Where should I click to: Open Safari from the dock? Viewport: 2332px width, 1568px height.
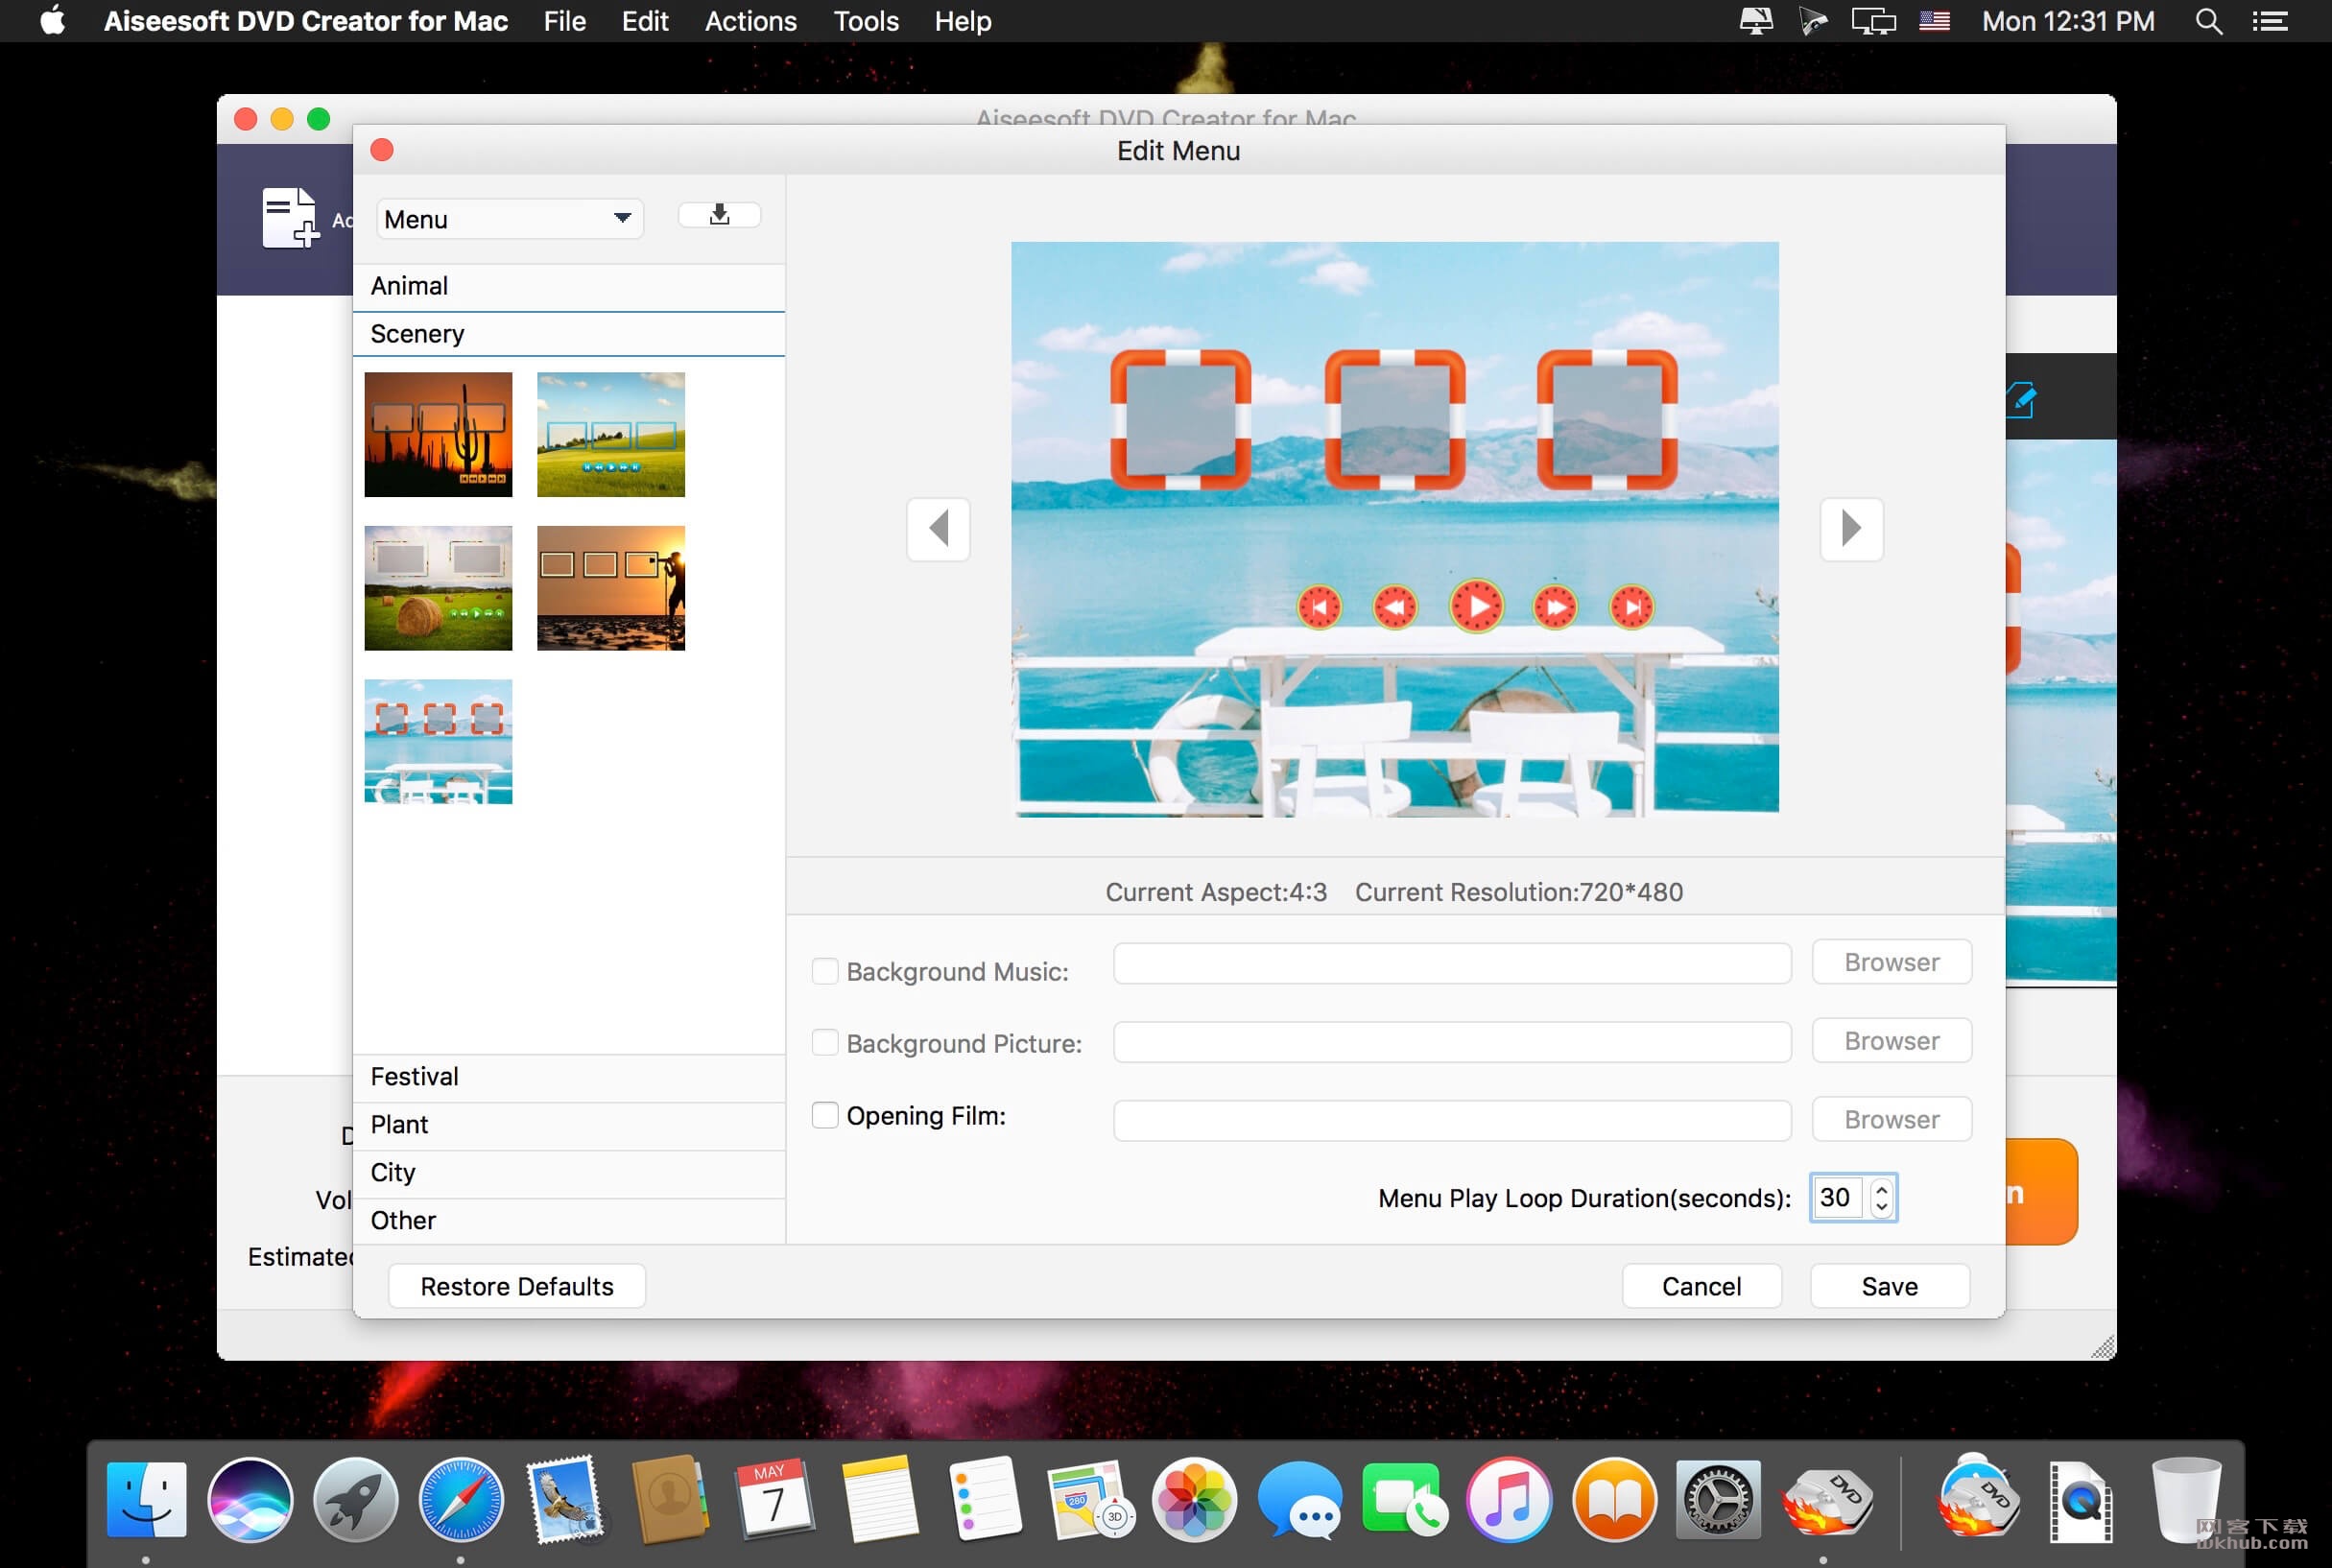tap(460, 1499)
